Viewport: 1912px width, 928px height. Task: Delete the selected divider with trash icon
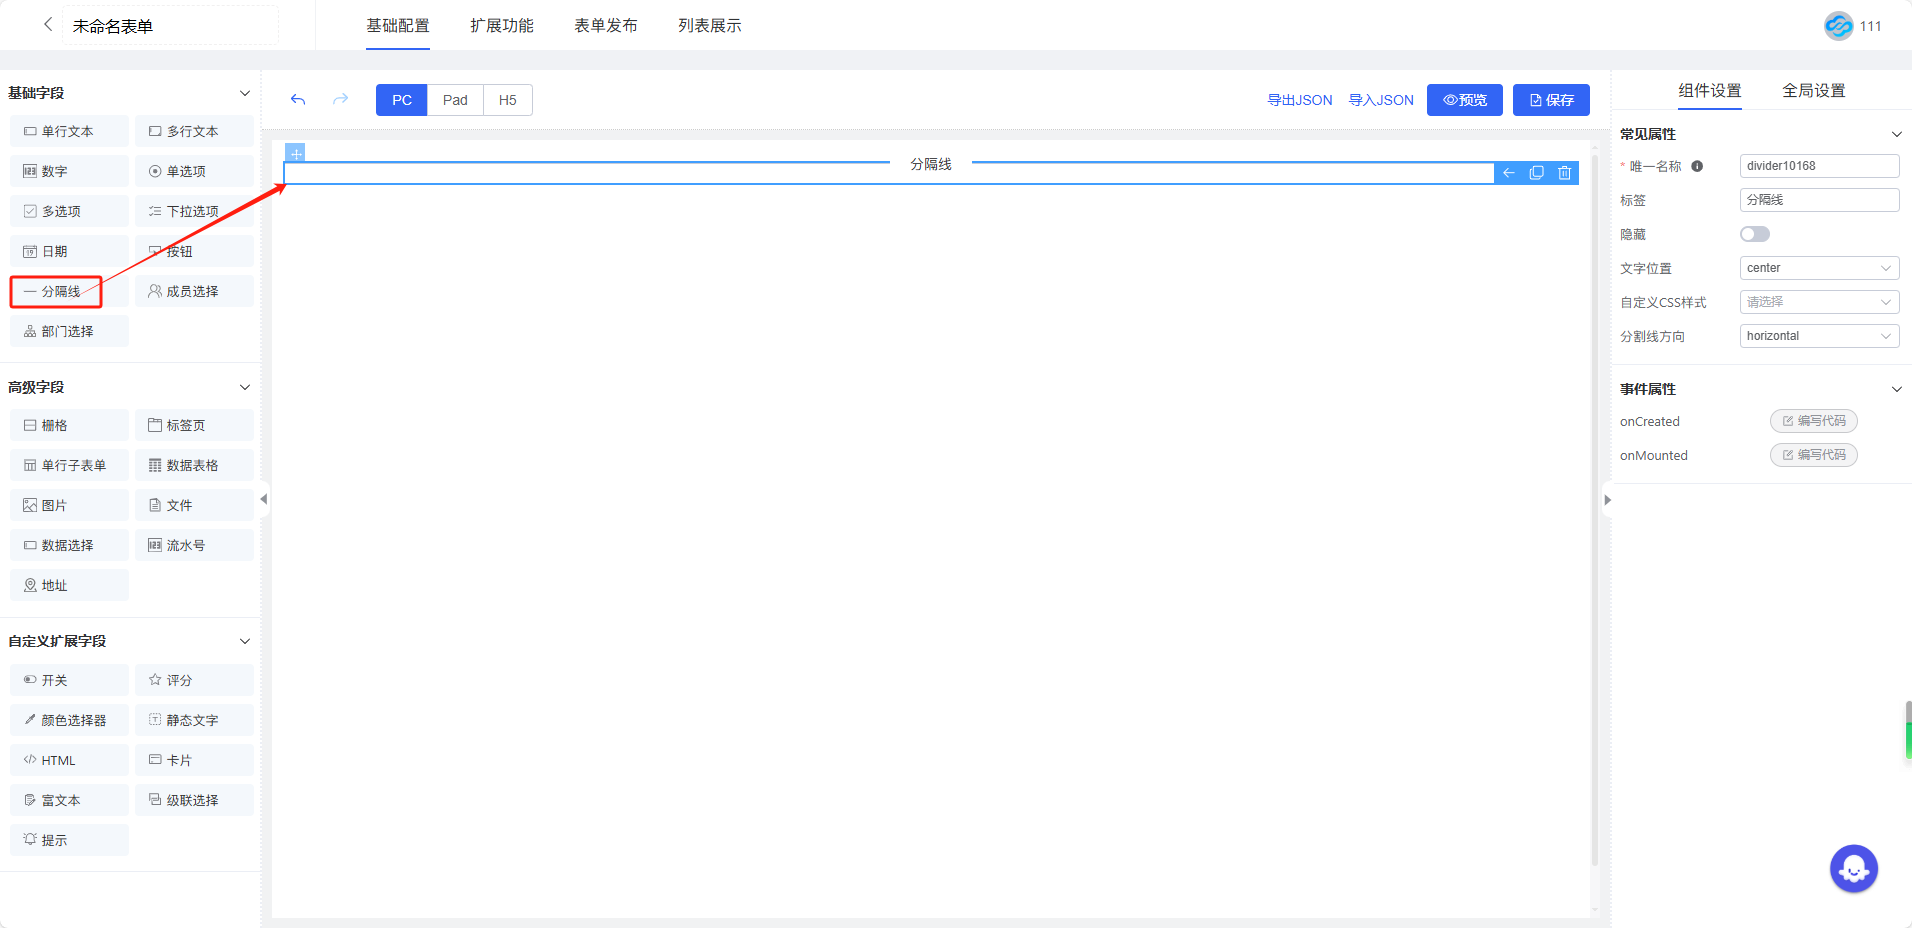click(1564, 173)
